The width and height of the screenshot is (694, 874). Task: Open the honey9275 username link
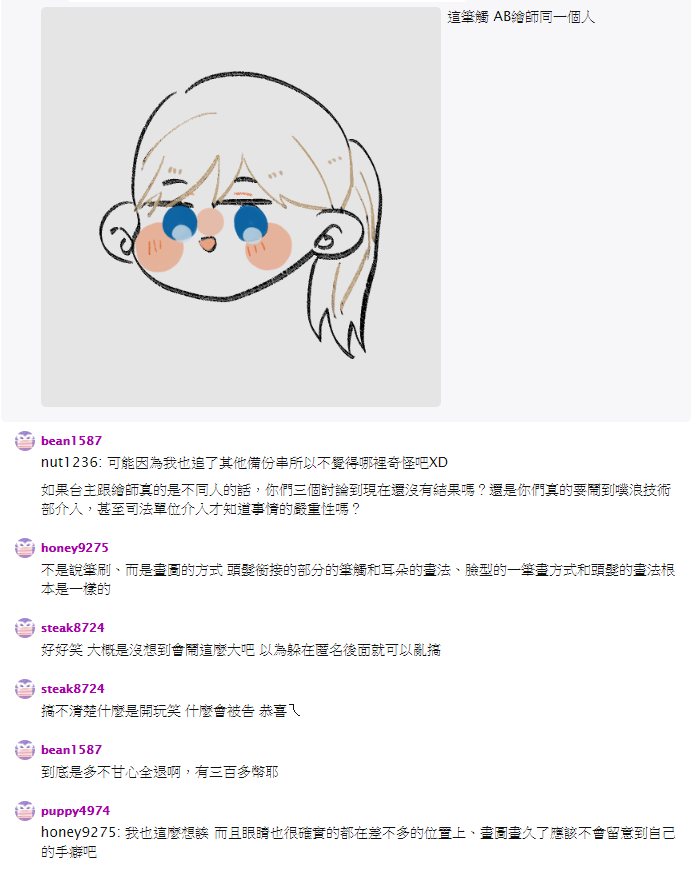pos(75,548)
